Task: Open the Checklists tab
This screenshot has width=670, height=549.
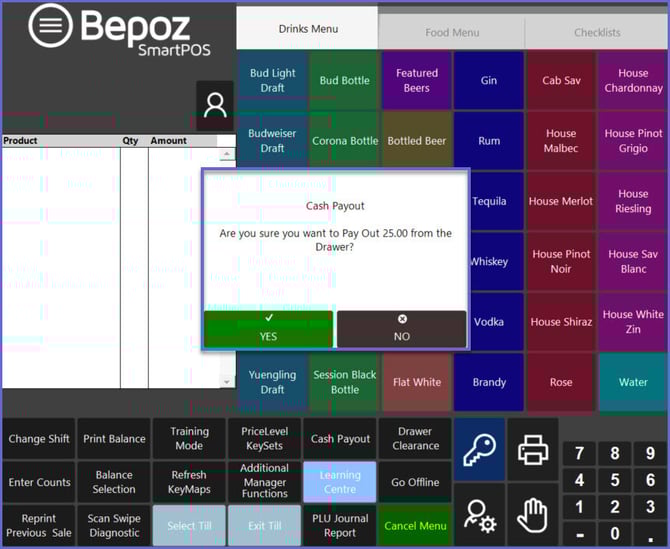Action: coord(597,32)
